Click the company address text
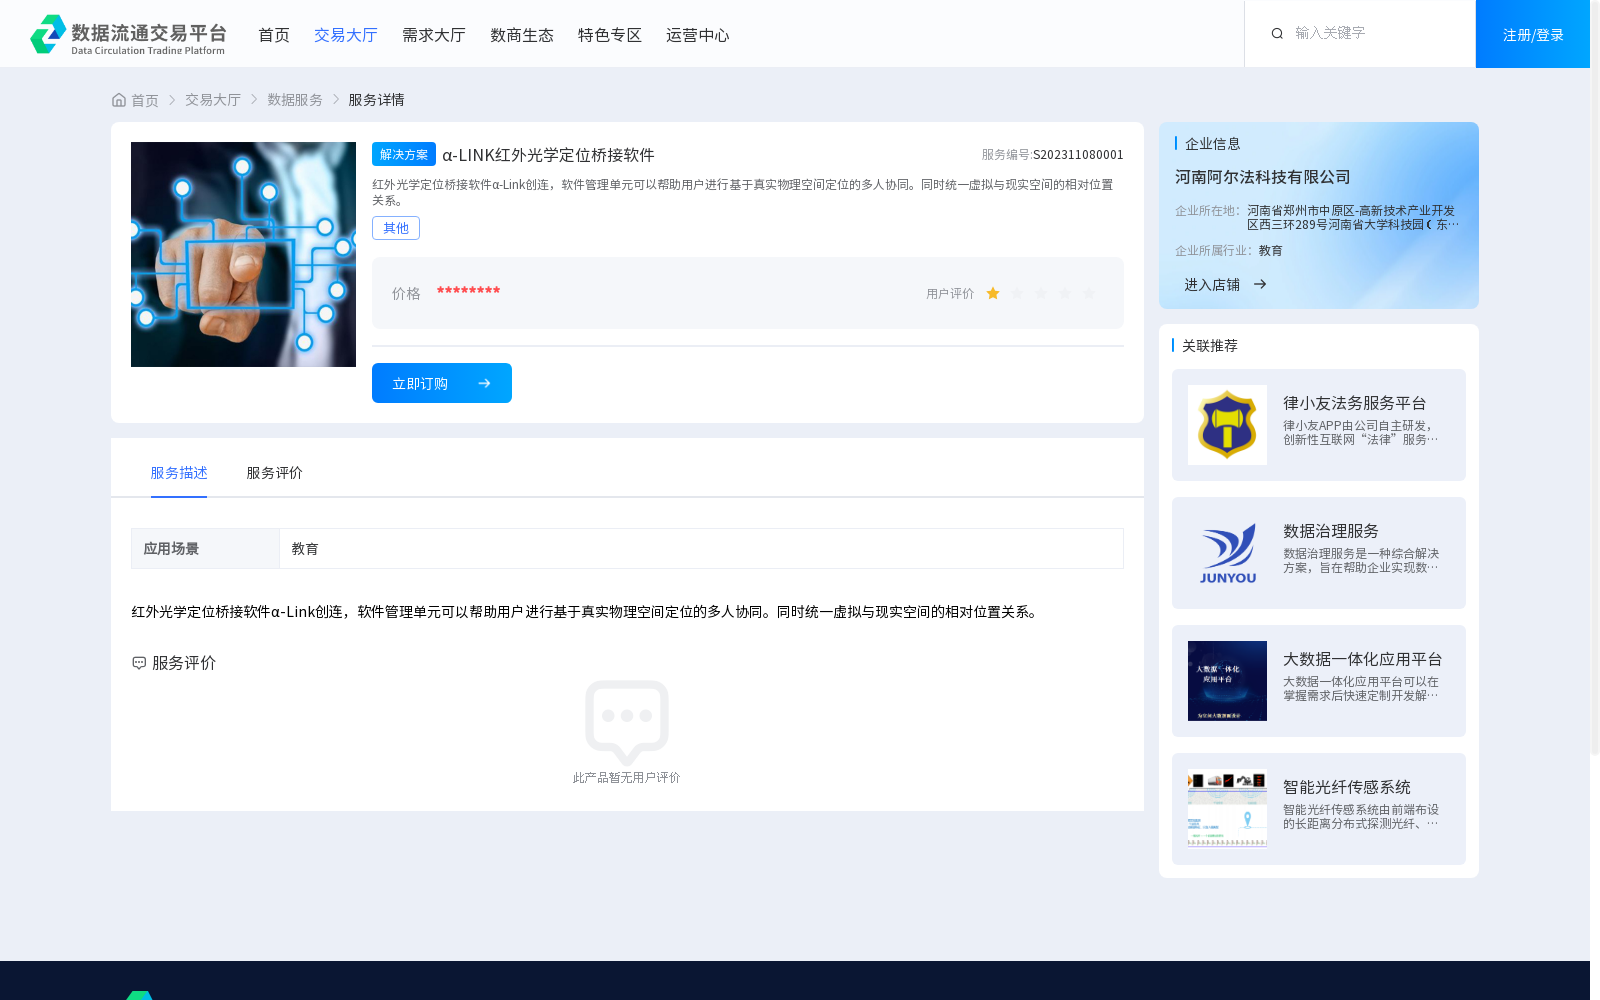This screenshot has height=1000, width=1600. tap(1353, 218)
